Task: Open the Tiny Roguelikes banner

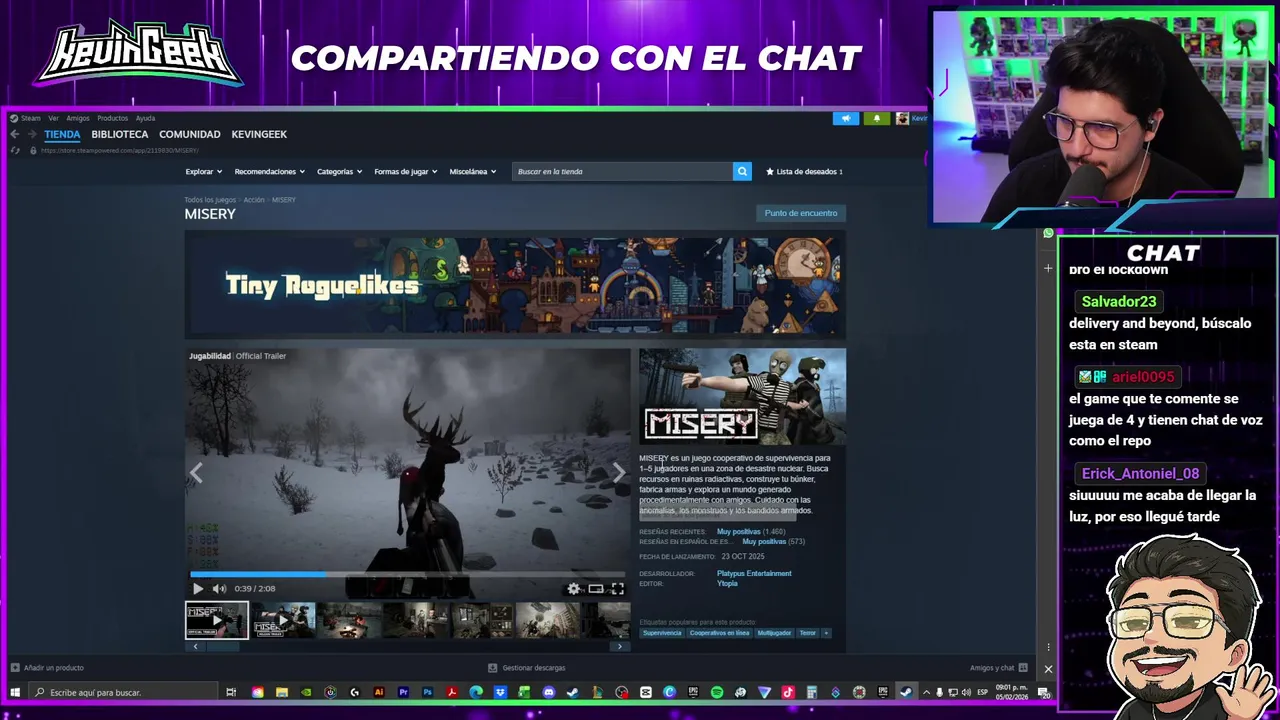Action: click(515, 285)
